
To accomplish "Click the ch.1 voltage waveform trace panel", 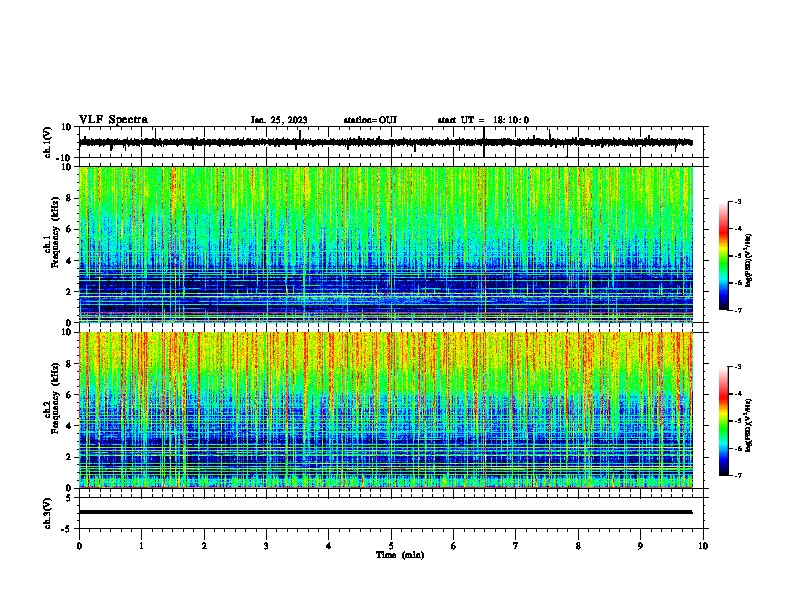I will [x=393, y=142].
